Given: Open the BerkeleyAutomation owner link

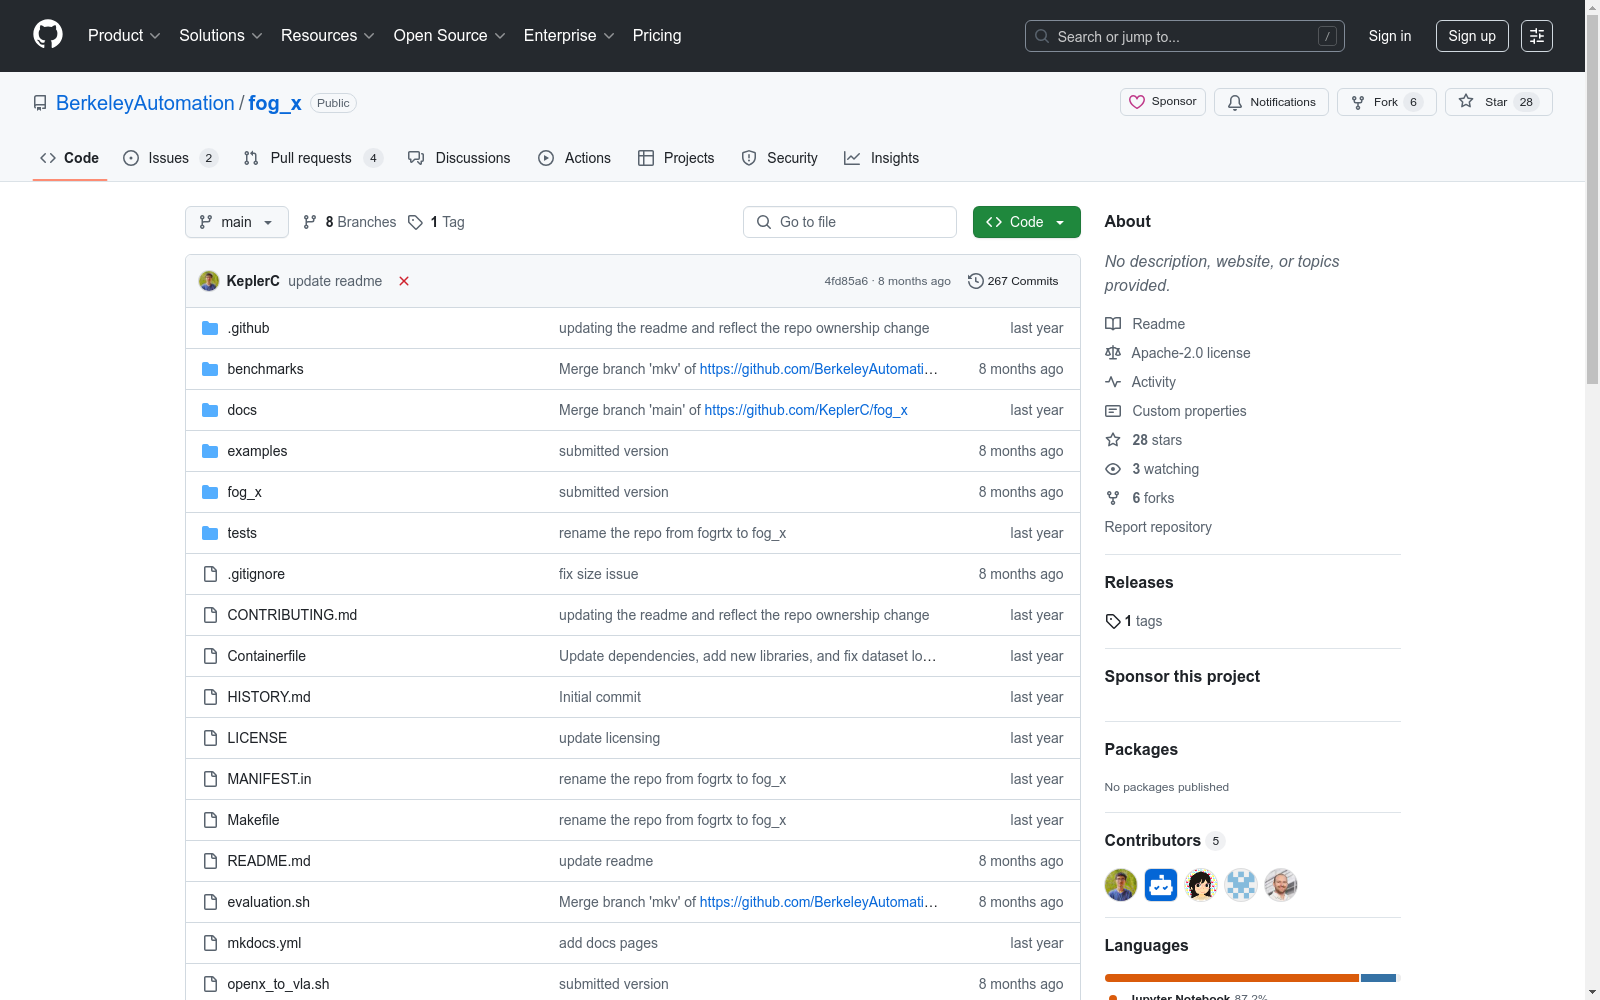Looking at the screenshot, I should pos(145,103).
